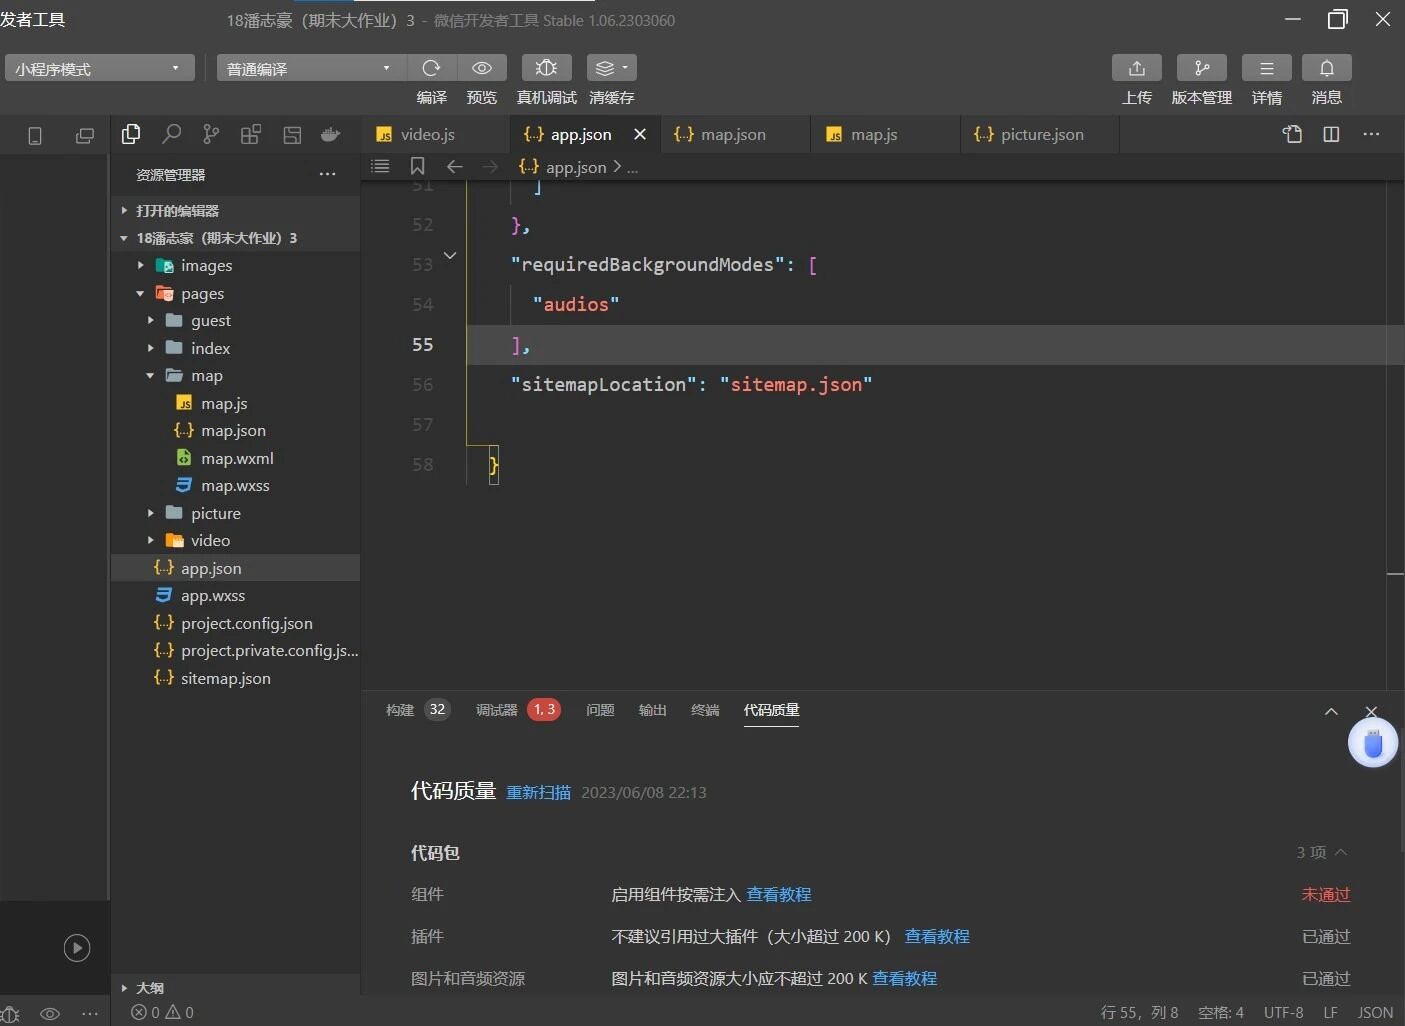This screenshot has width=1405, height=1026.
Task: Open tutorial link for image audio resources
Action: click(904, 979)
